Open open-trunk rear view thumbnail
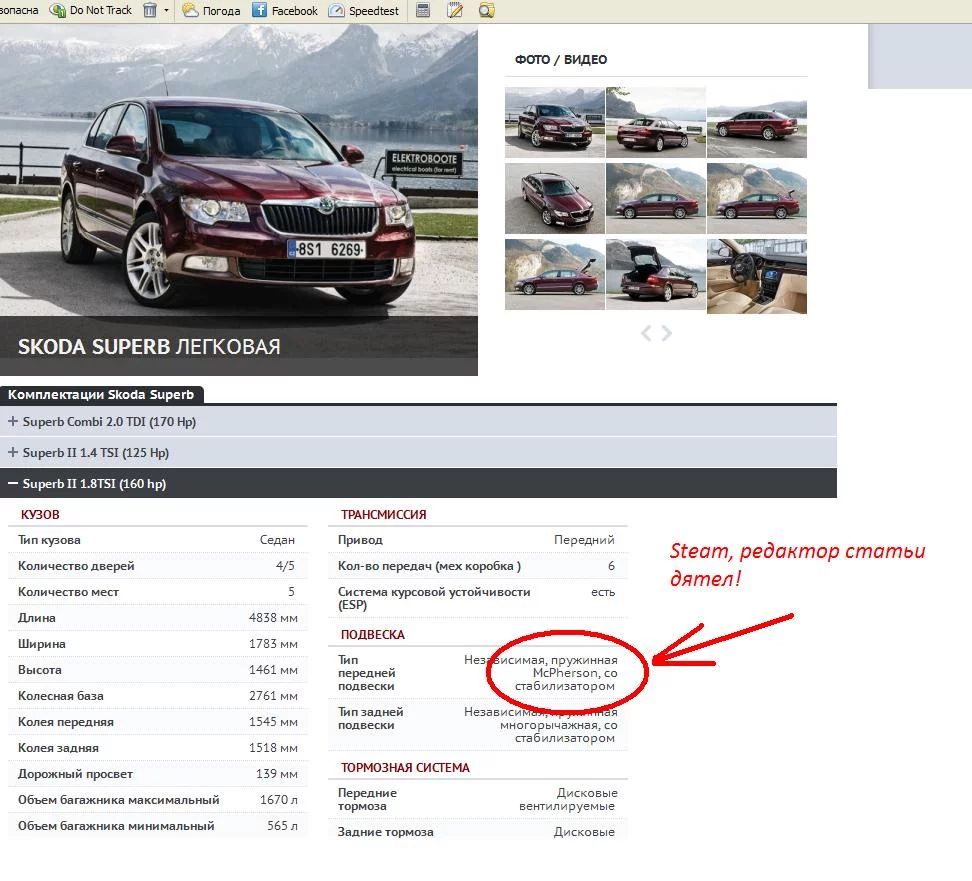The image size is (972, 881). tap(655, 275)
